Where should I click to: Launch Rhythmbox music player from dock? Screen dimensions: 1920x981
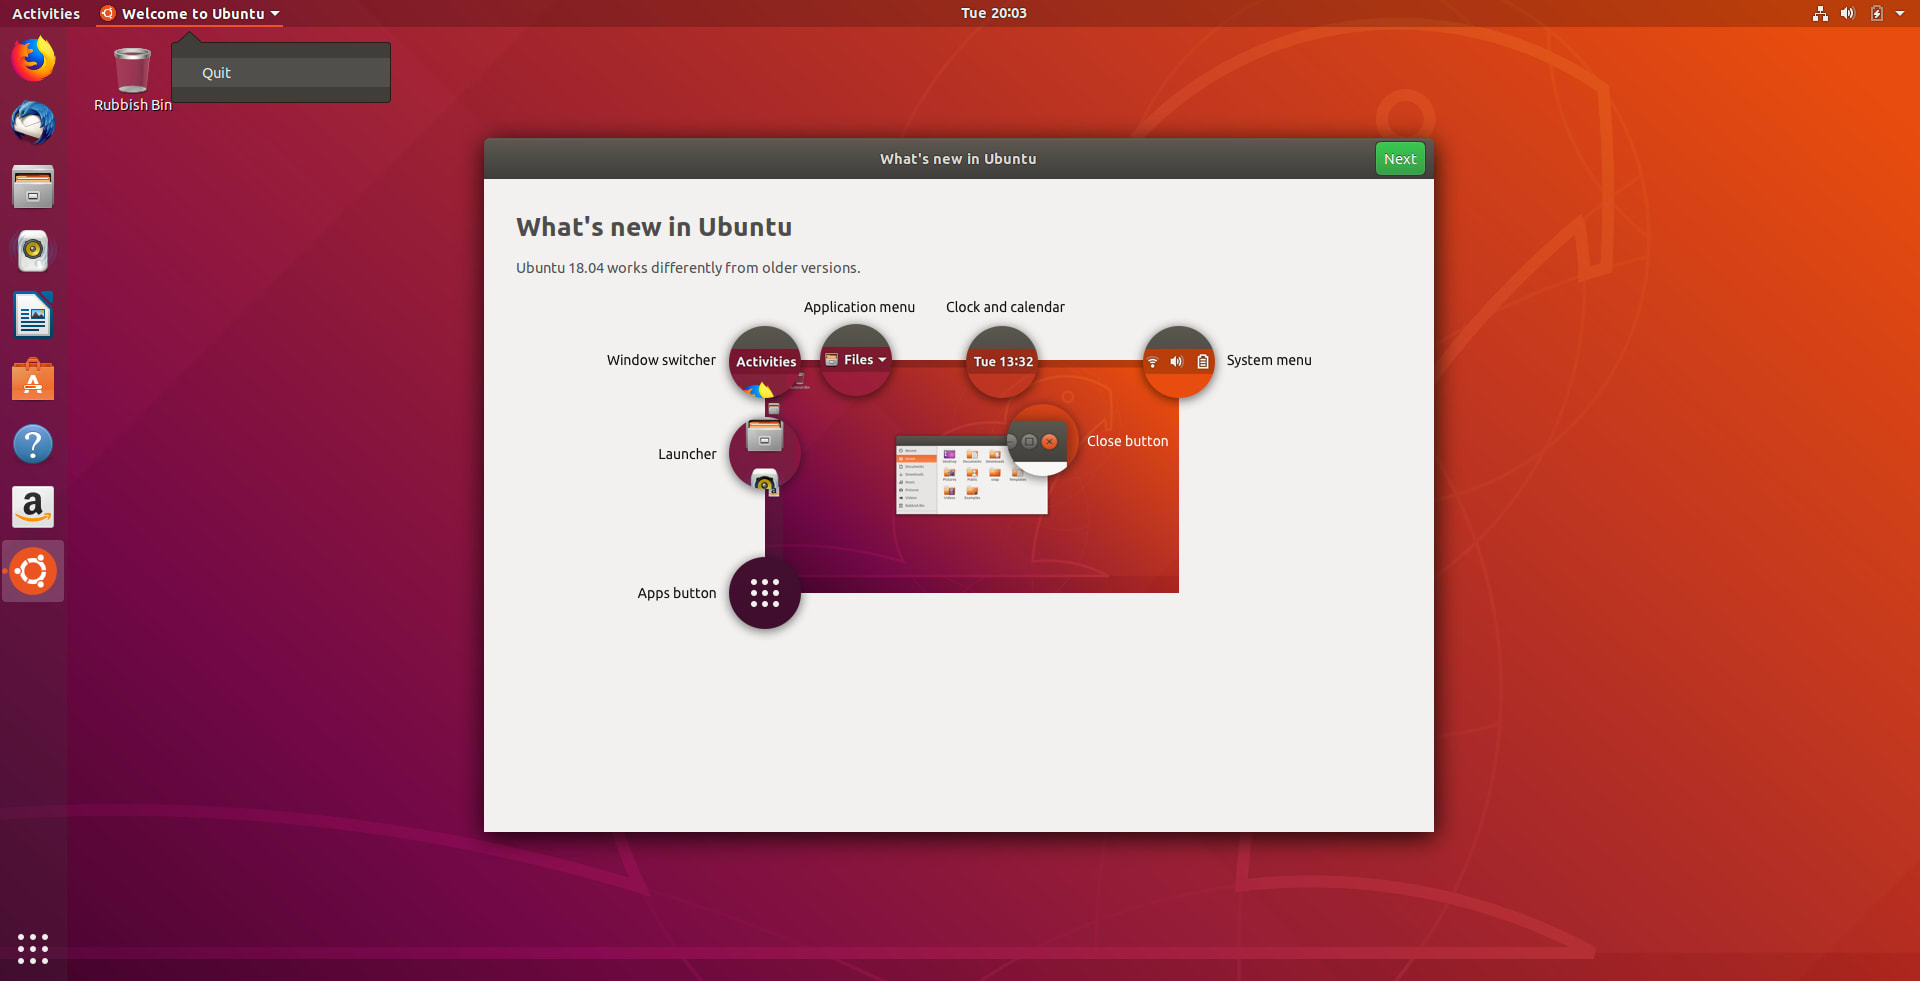coord(33,251)
